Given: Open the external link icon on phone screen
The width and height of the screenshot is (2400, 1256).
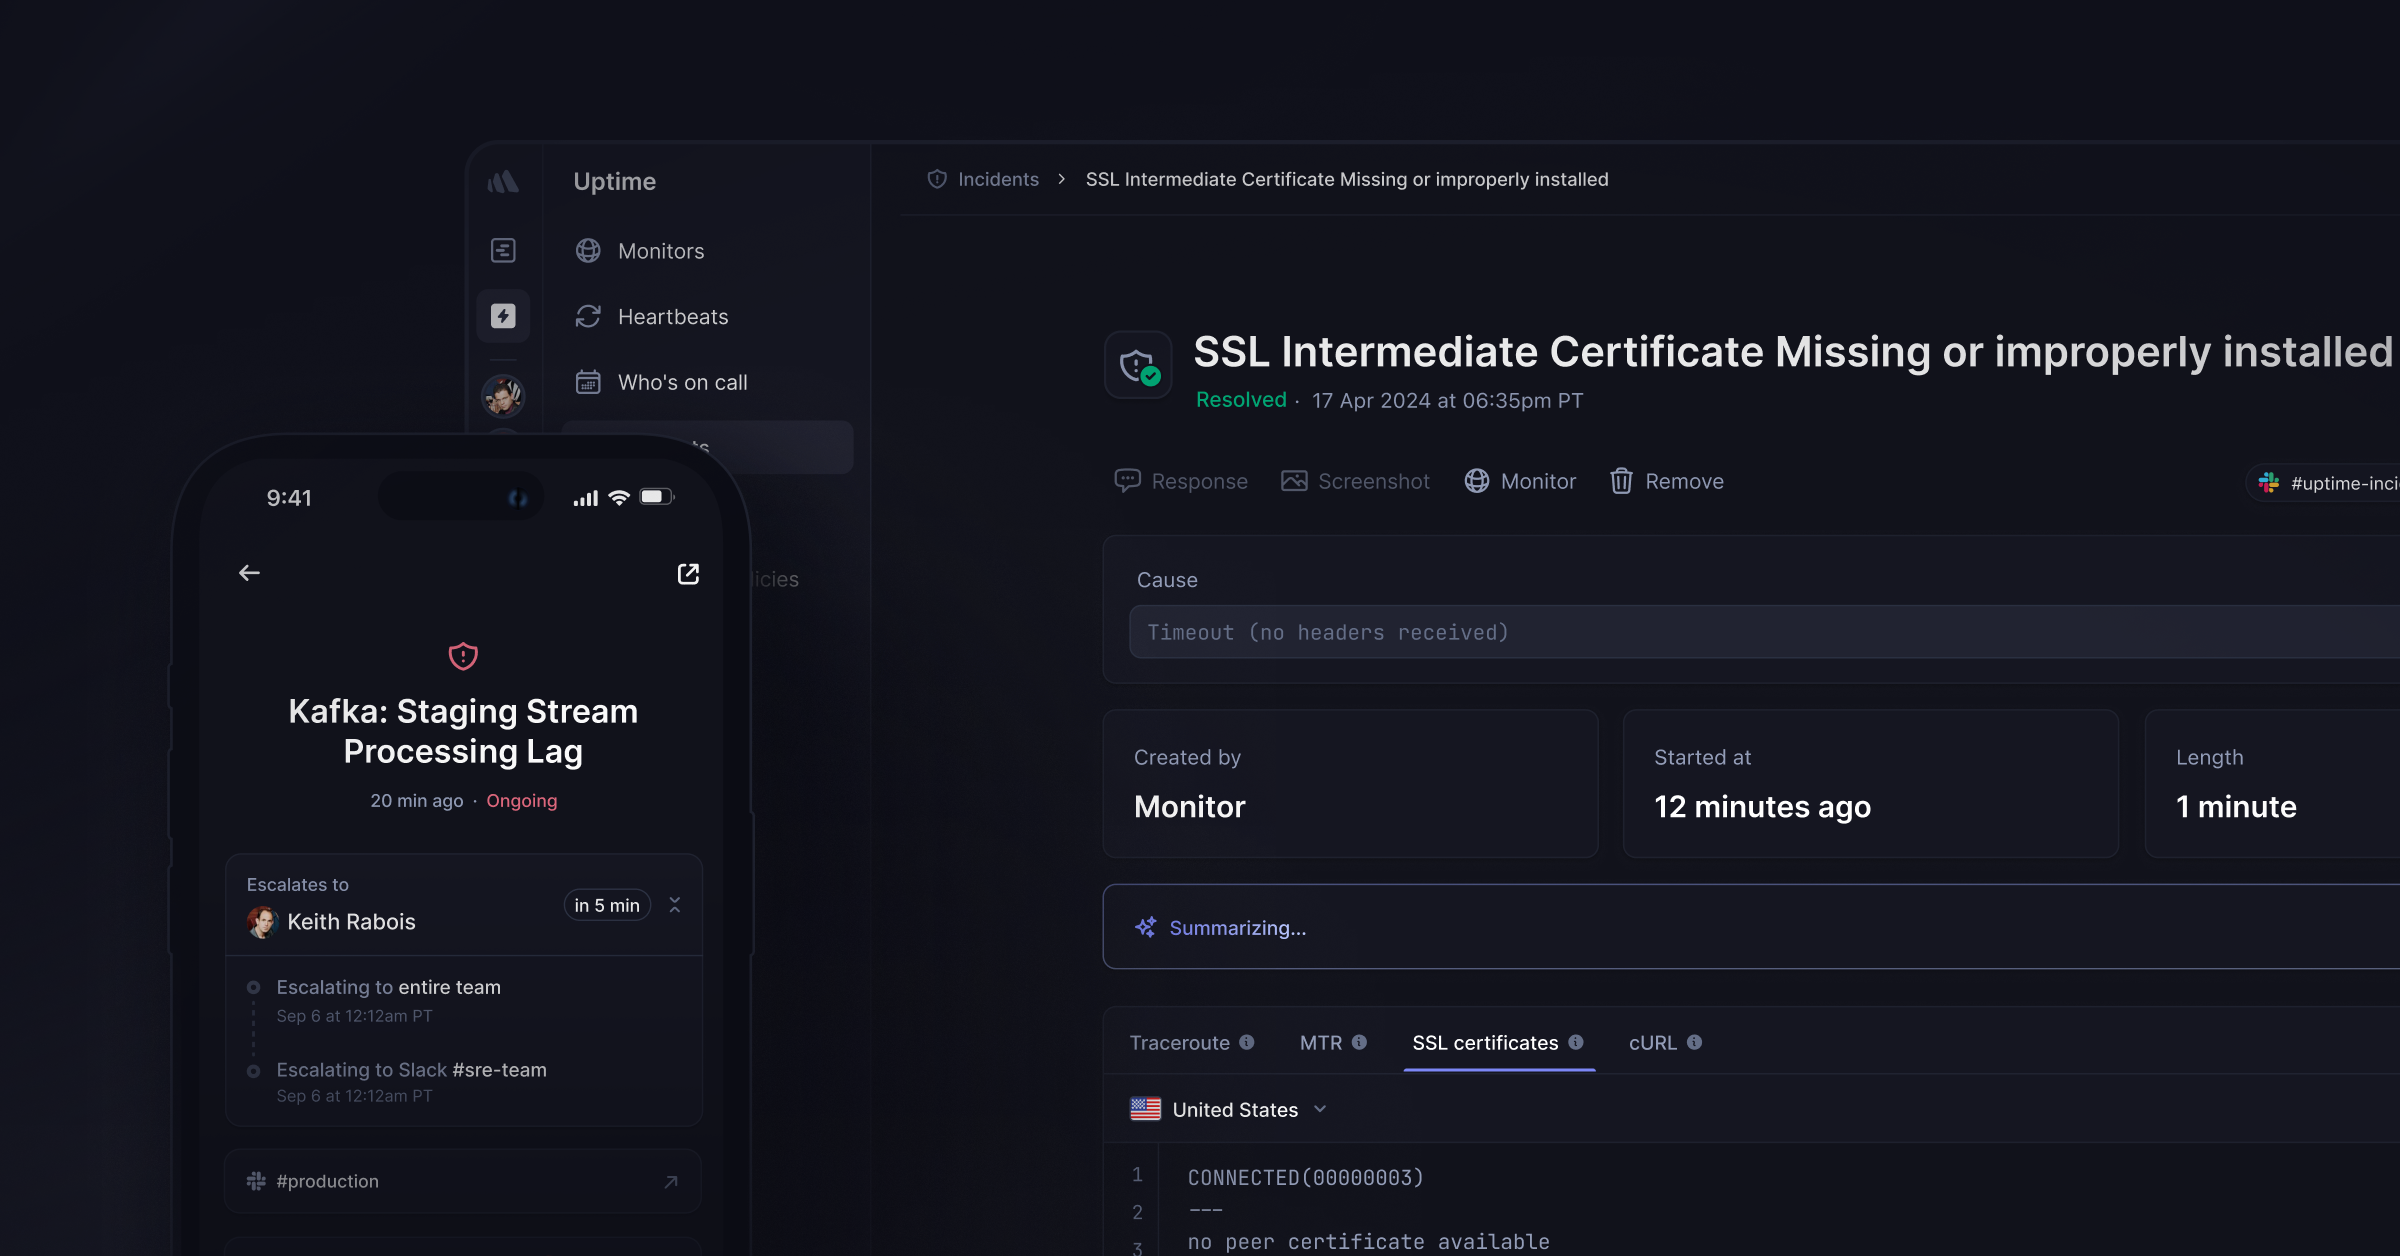Looking at the screenshot, I should [688, 573].
